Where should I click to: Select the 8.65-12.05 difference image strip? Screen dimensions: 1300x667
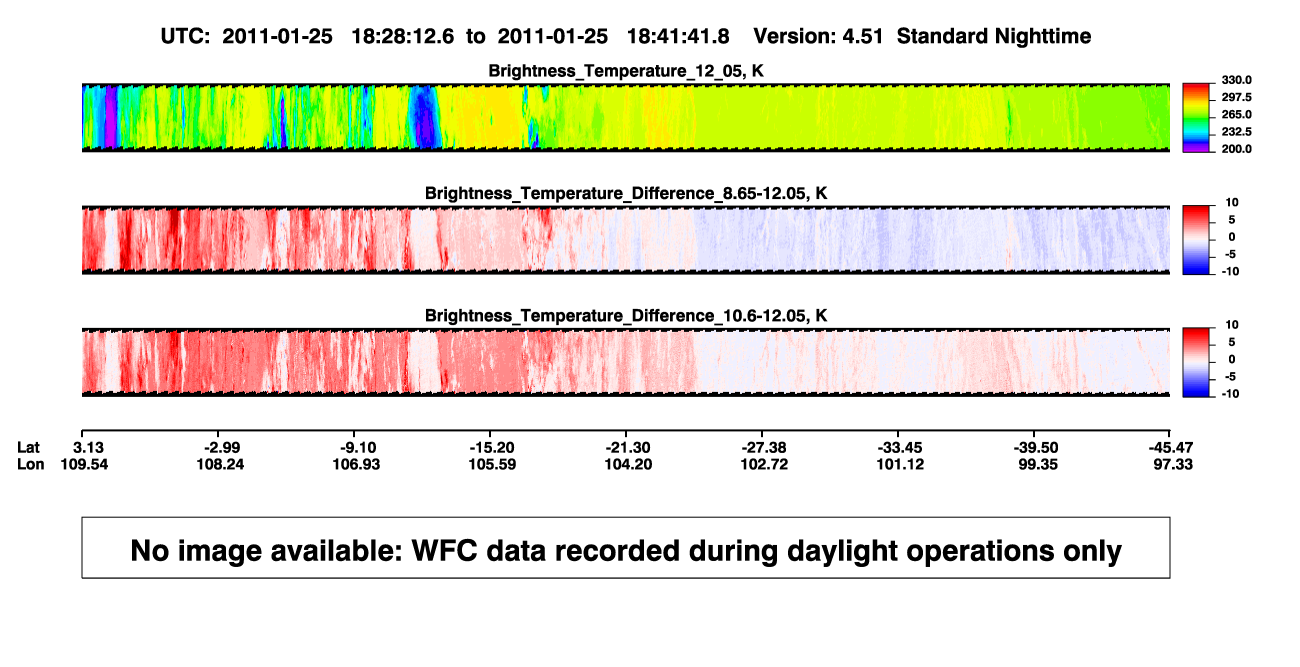point(625,240)
